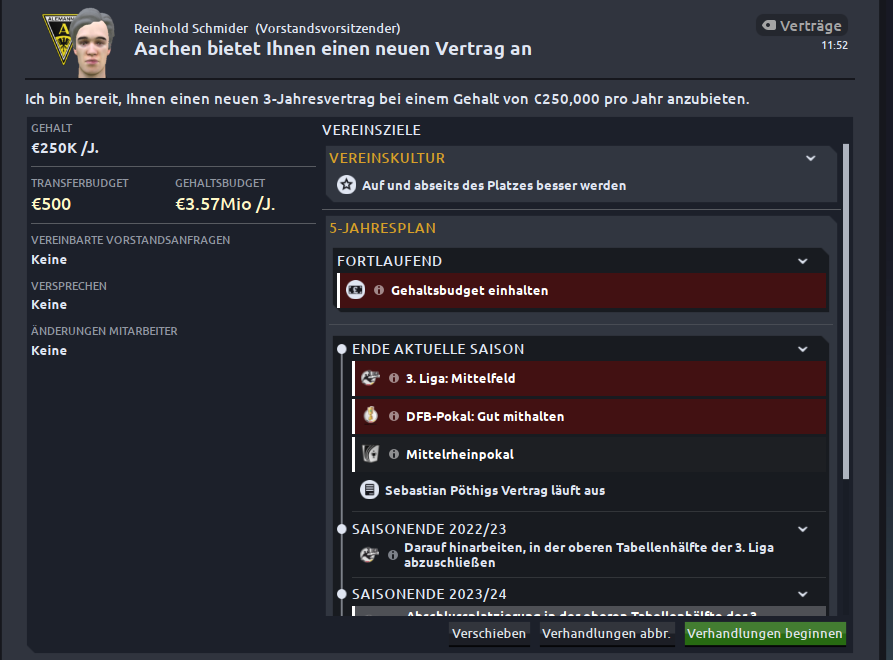The height and width of the screenshot is (660, 893).
Task: Click the 3. Liga competition icon
Action: coord(370,378)
